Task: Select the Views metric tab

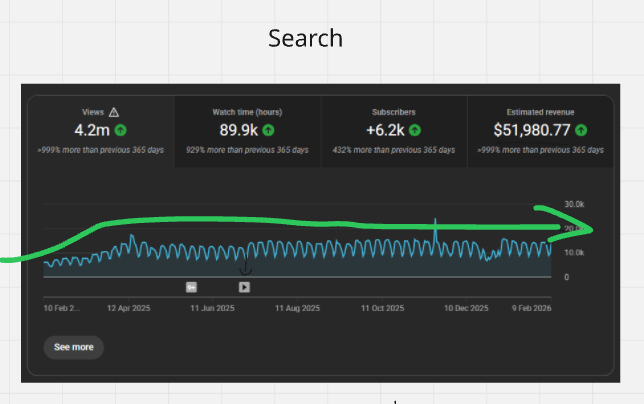Action: click(x=101, y=131)
